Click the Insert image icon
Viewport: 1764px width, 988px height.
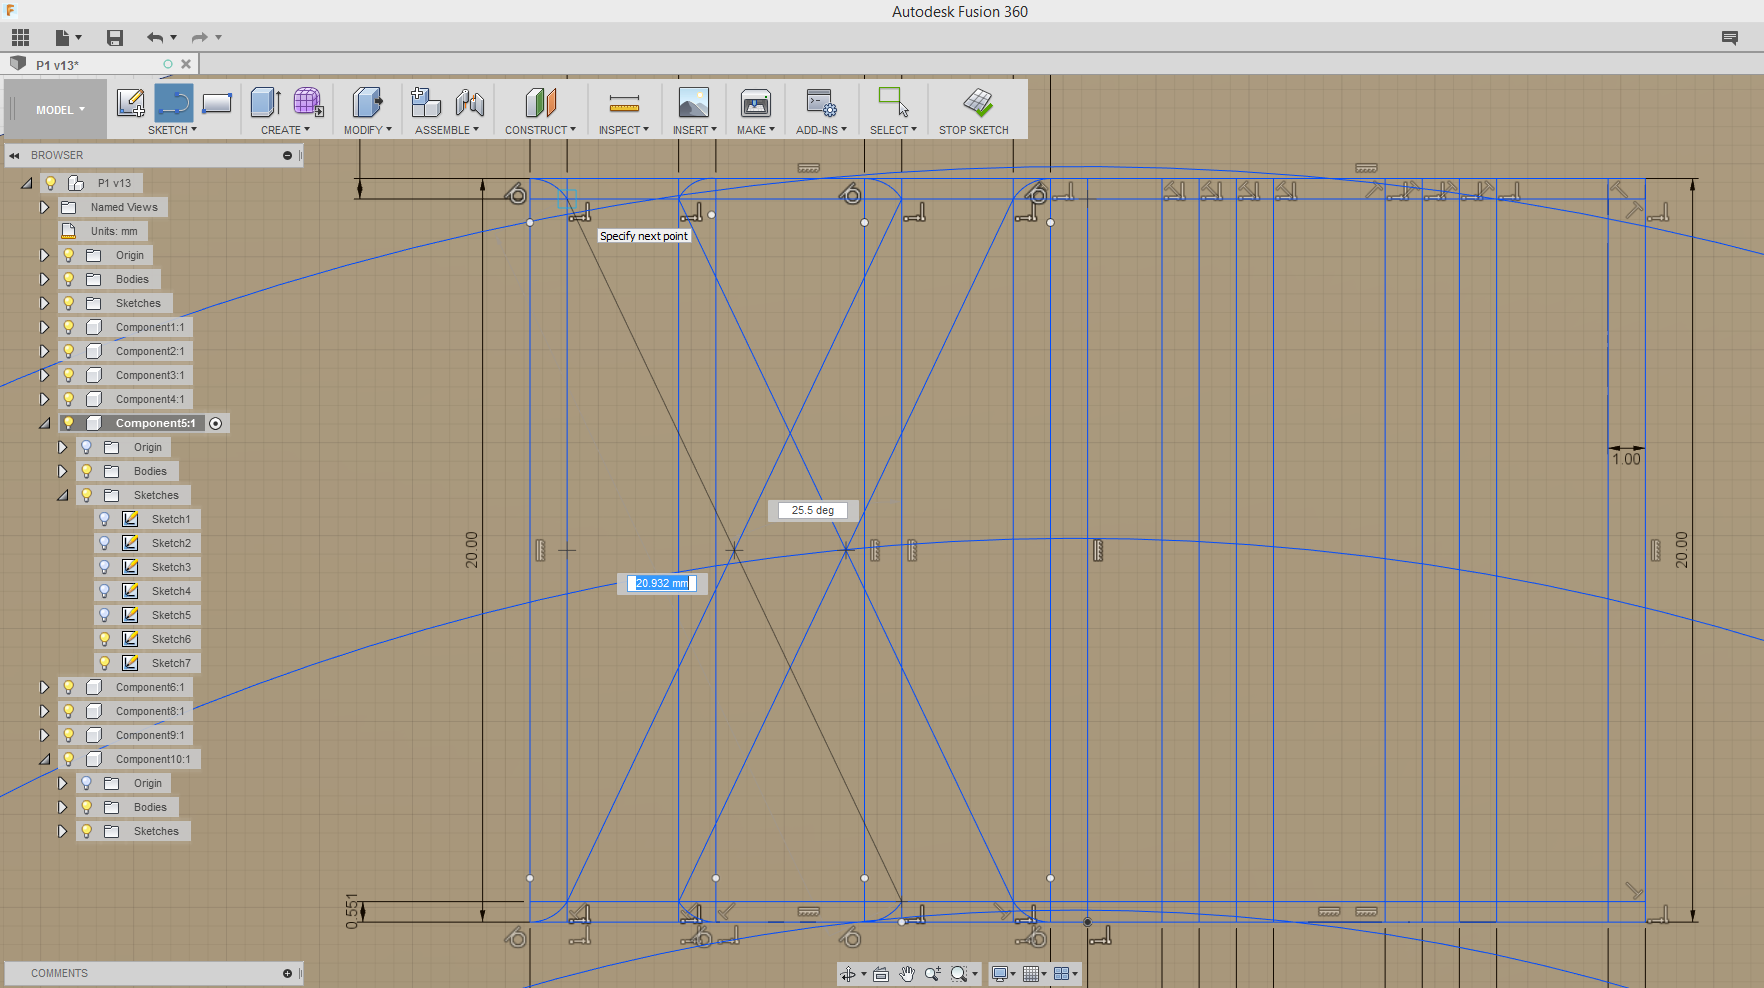pyautogui.click(x=693, y=103)
